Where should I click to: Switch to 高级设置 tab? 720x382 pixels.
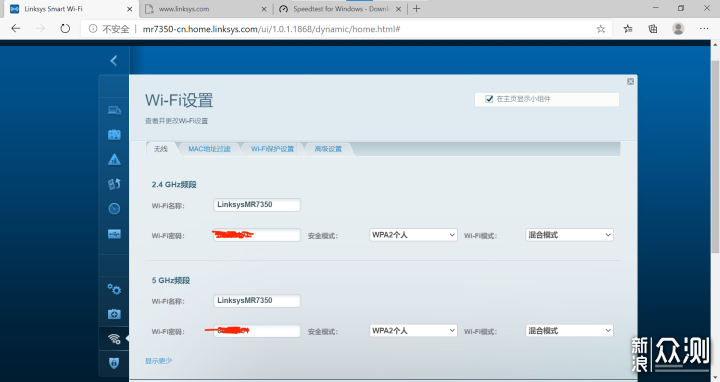pos(328,149)
